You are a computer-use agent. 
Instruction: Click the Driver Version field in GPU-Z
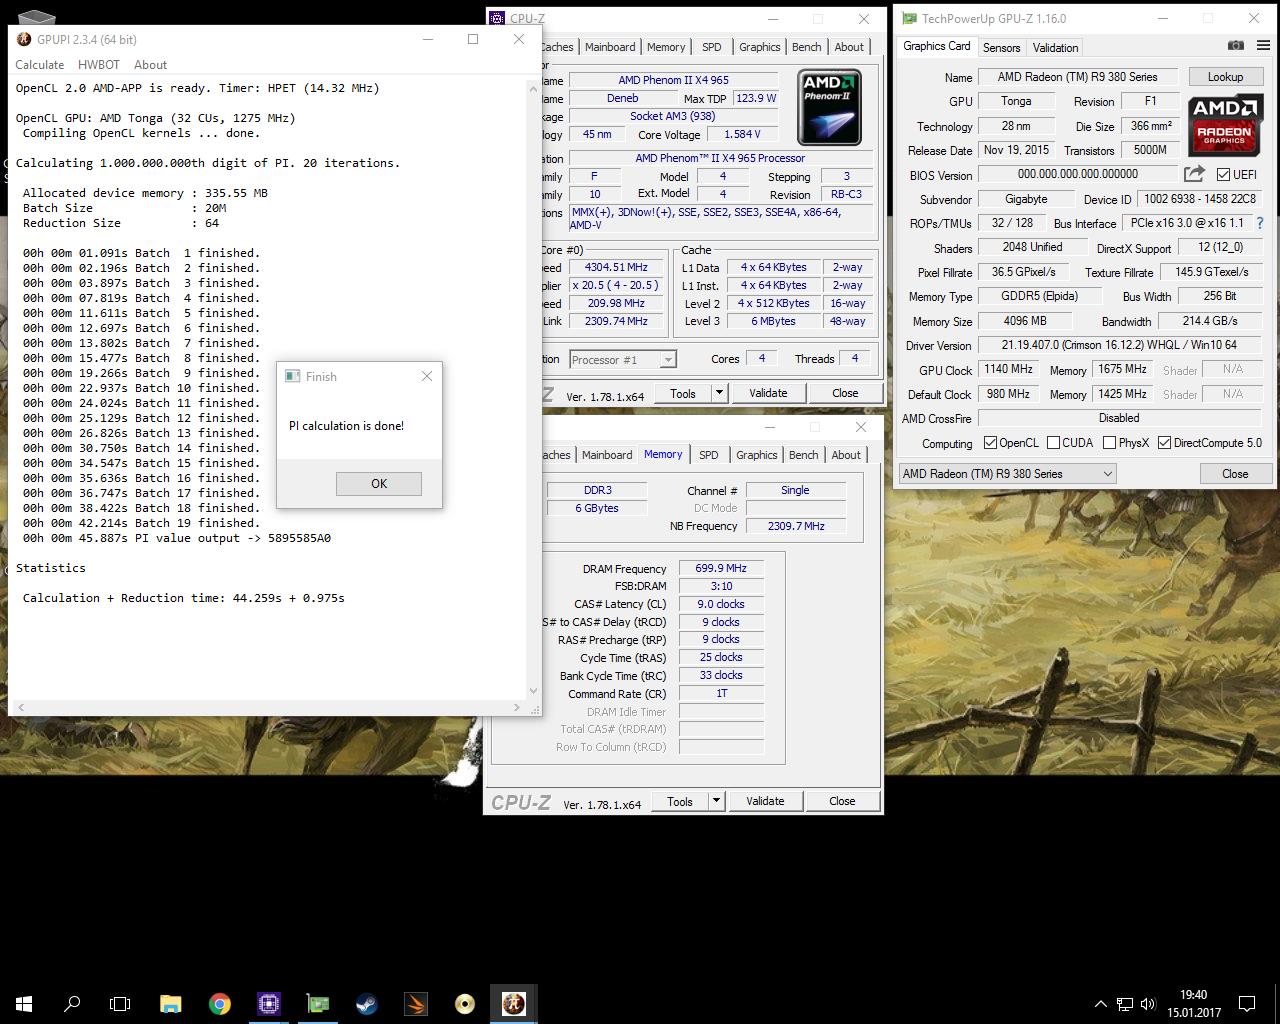[x=1119, y=345]
